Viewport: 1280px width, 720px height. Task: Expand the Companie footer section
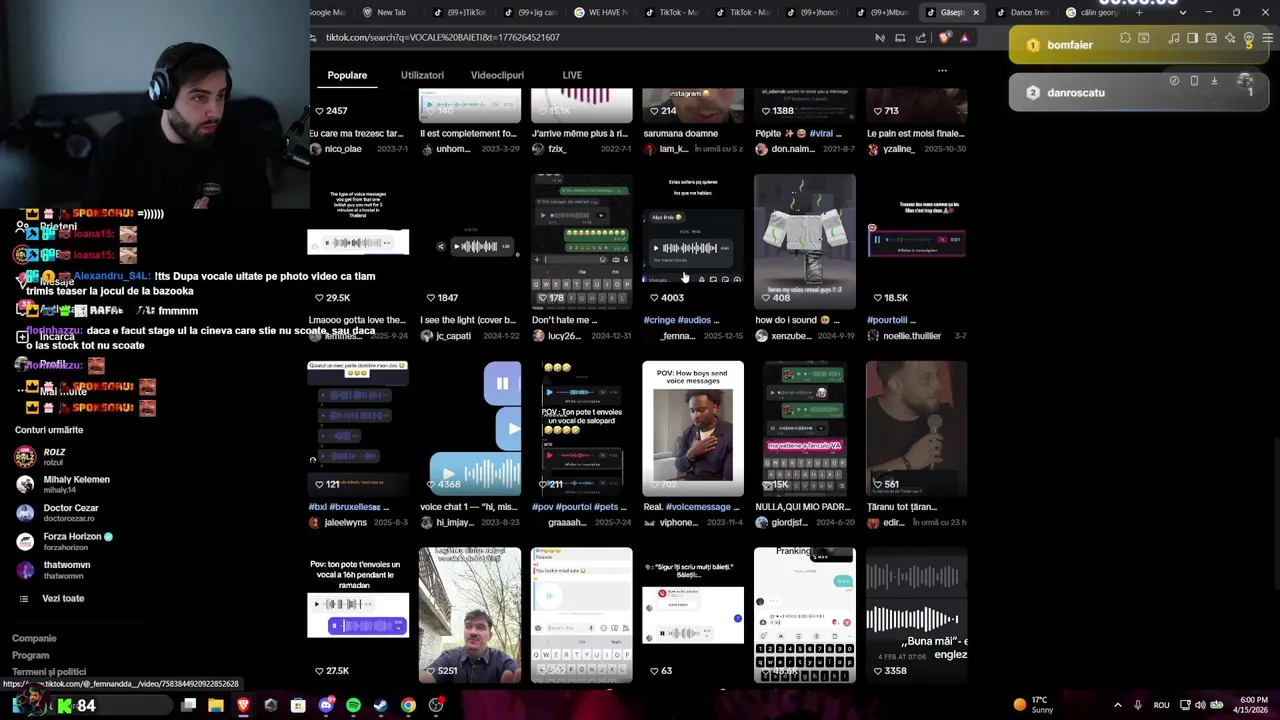[34, 638]
